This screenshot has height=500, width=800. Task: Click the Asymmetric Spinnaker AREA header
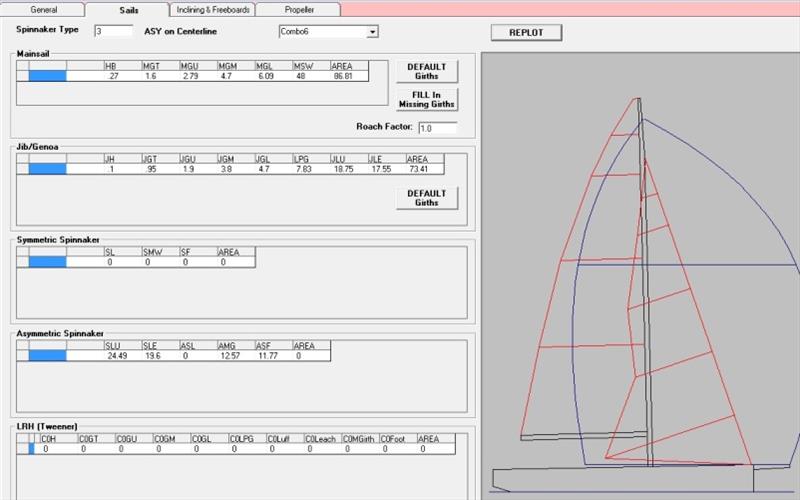click(x=312, y=345)
